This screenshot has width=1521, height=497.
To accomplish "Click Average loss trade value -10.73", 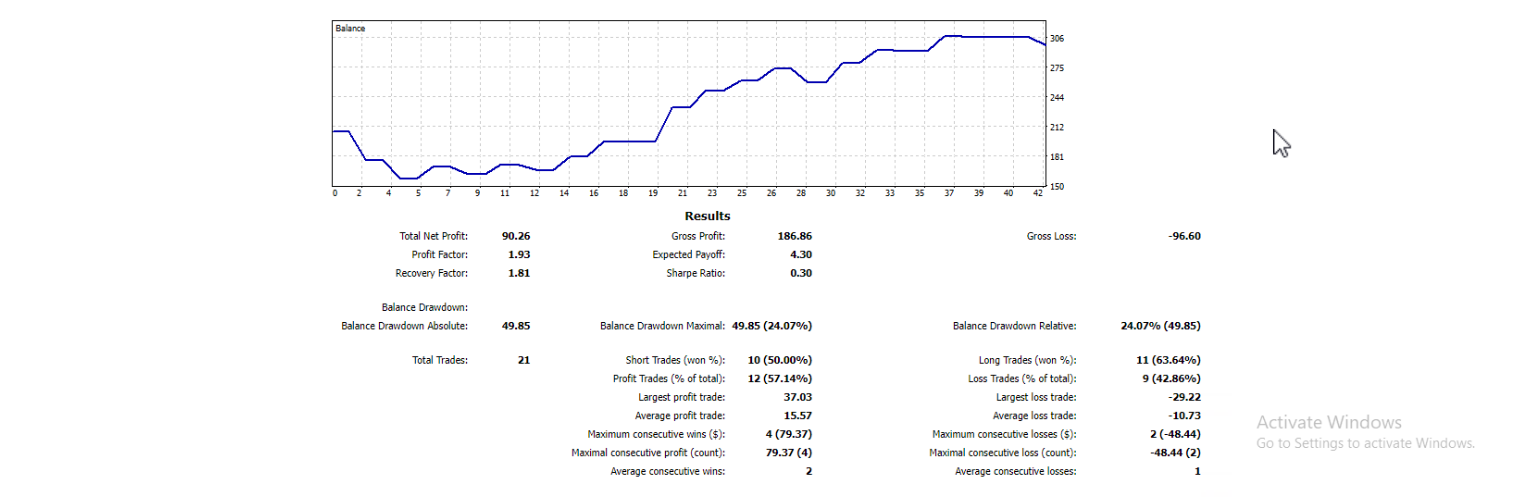I will 1184,416.
